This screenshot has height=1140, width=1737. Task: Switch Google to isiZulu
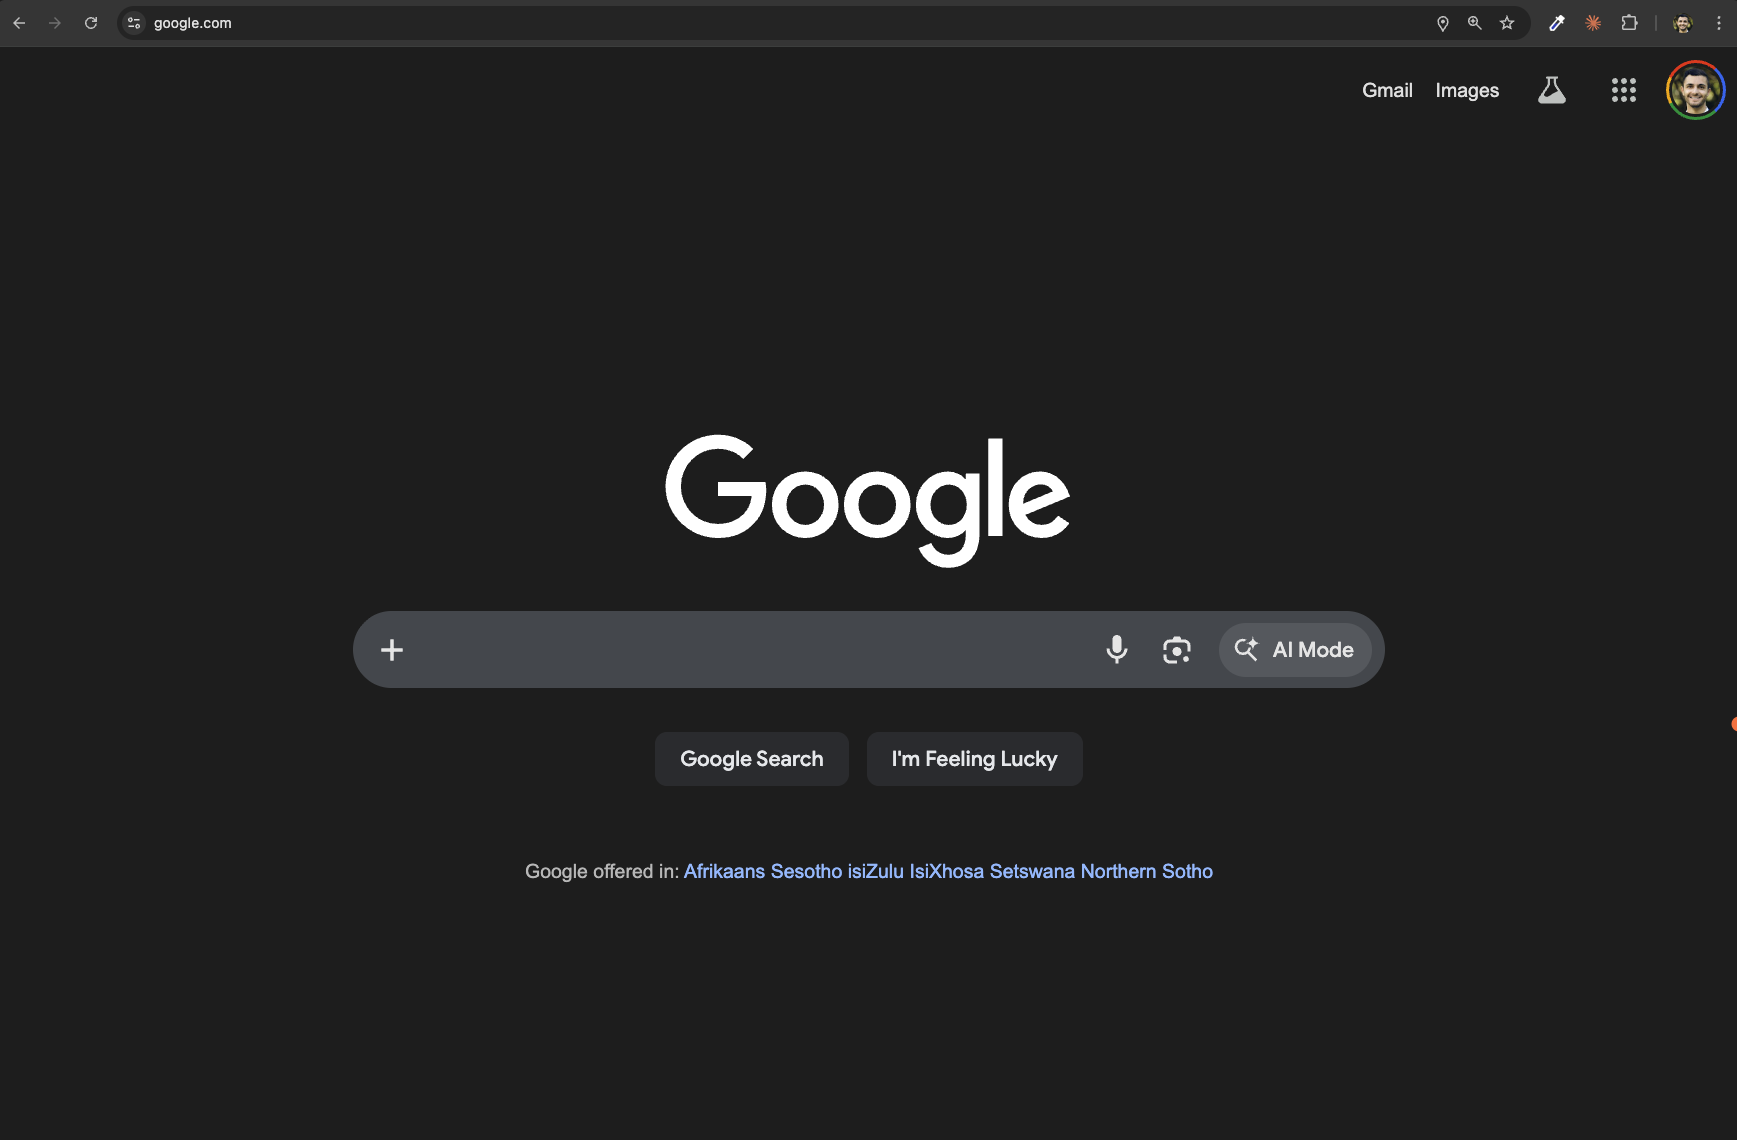(876, 871)
